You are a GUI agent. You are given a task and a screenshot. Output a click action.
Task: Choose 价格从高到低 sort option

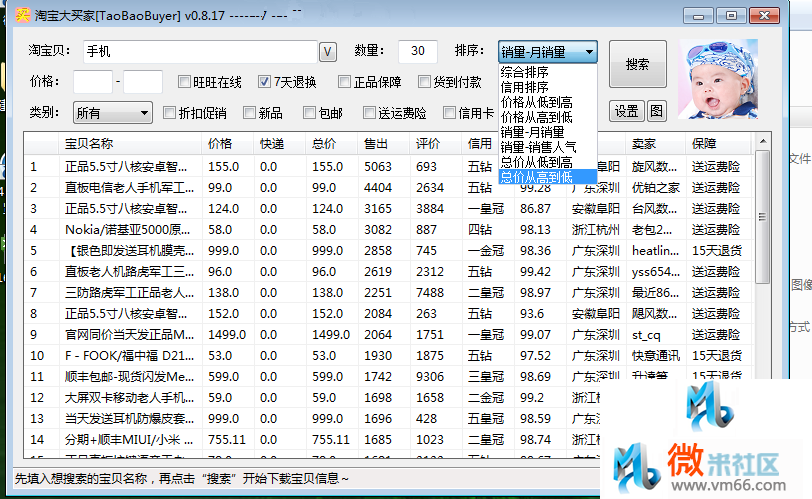click(x=548, y=117)
